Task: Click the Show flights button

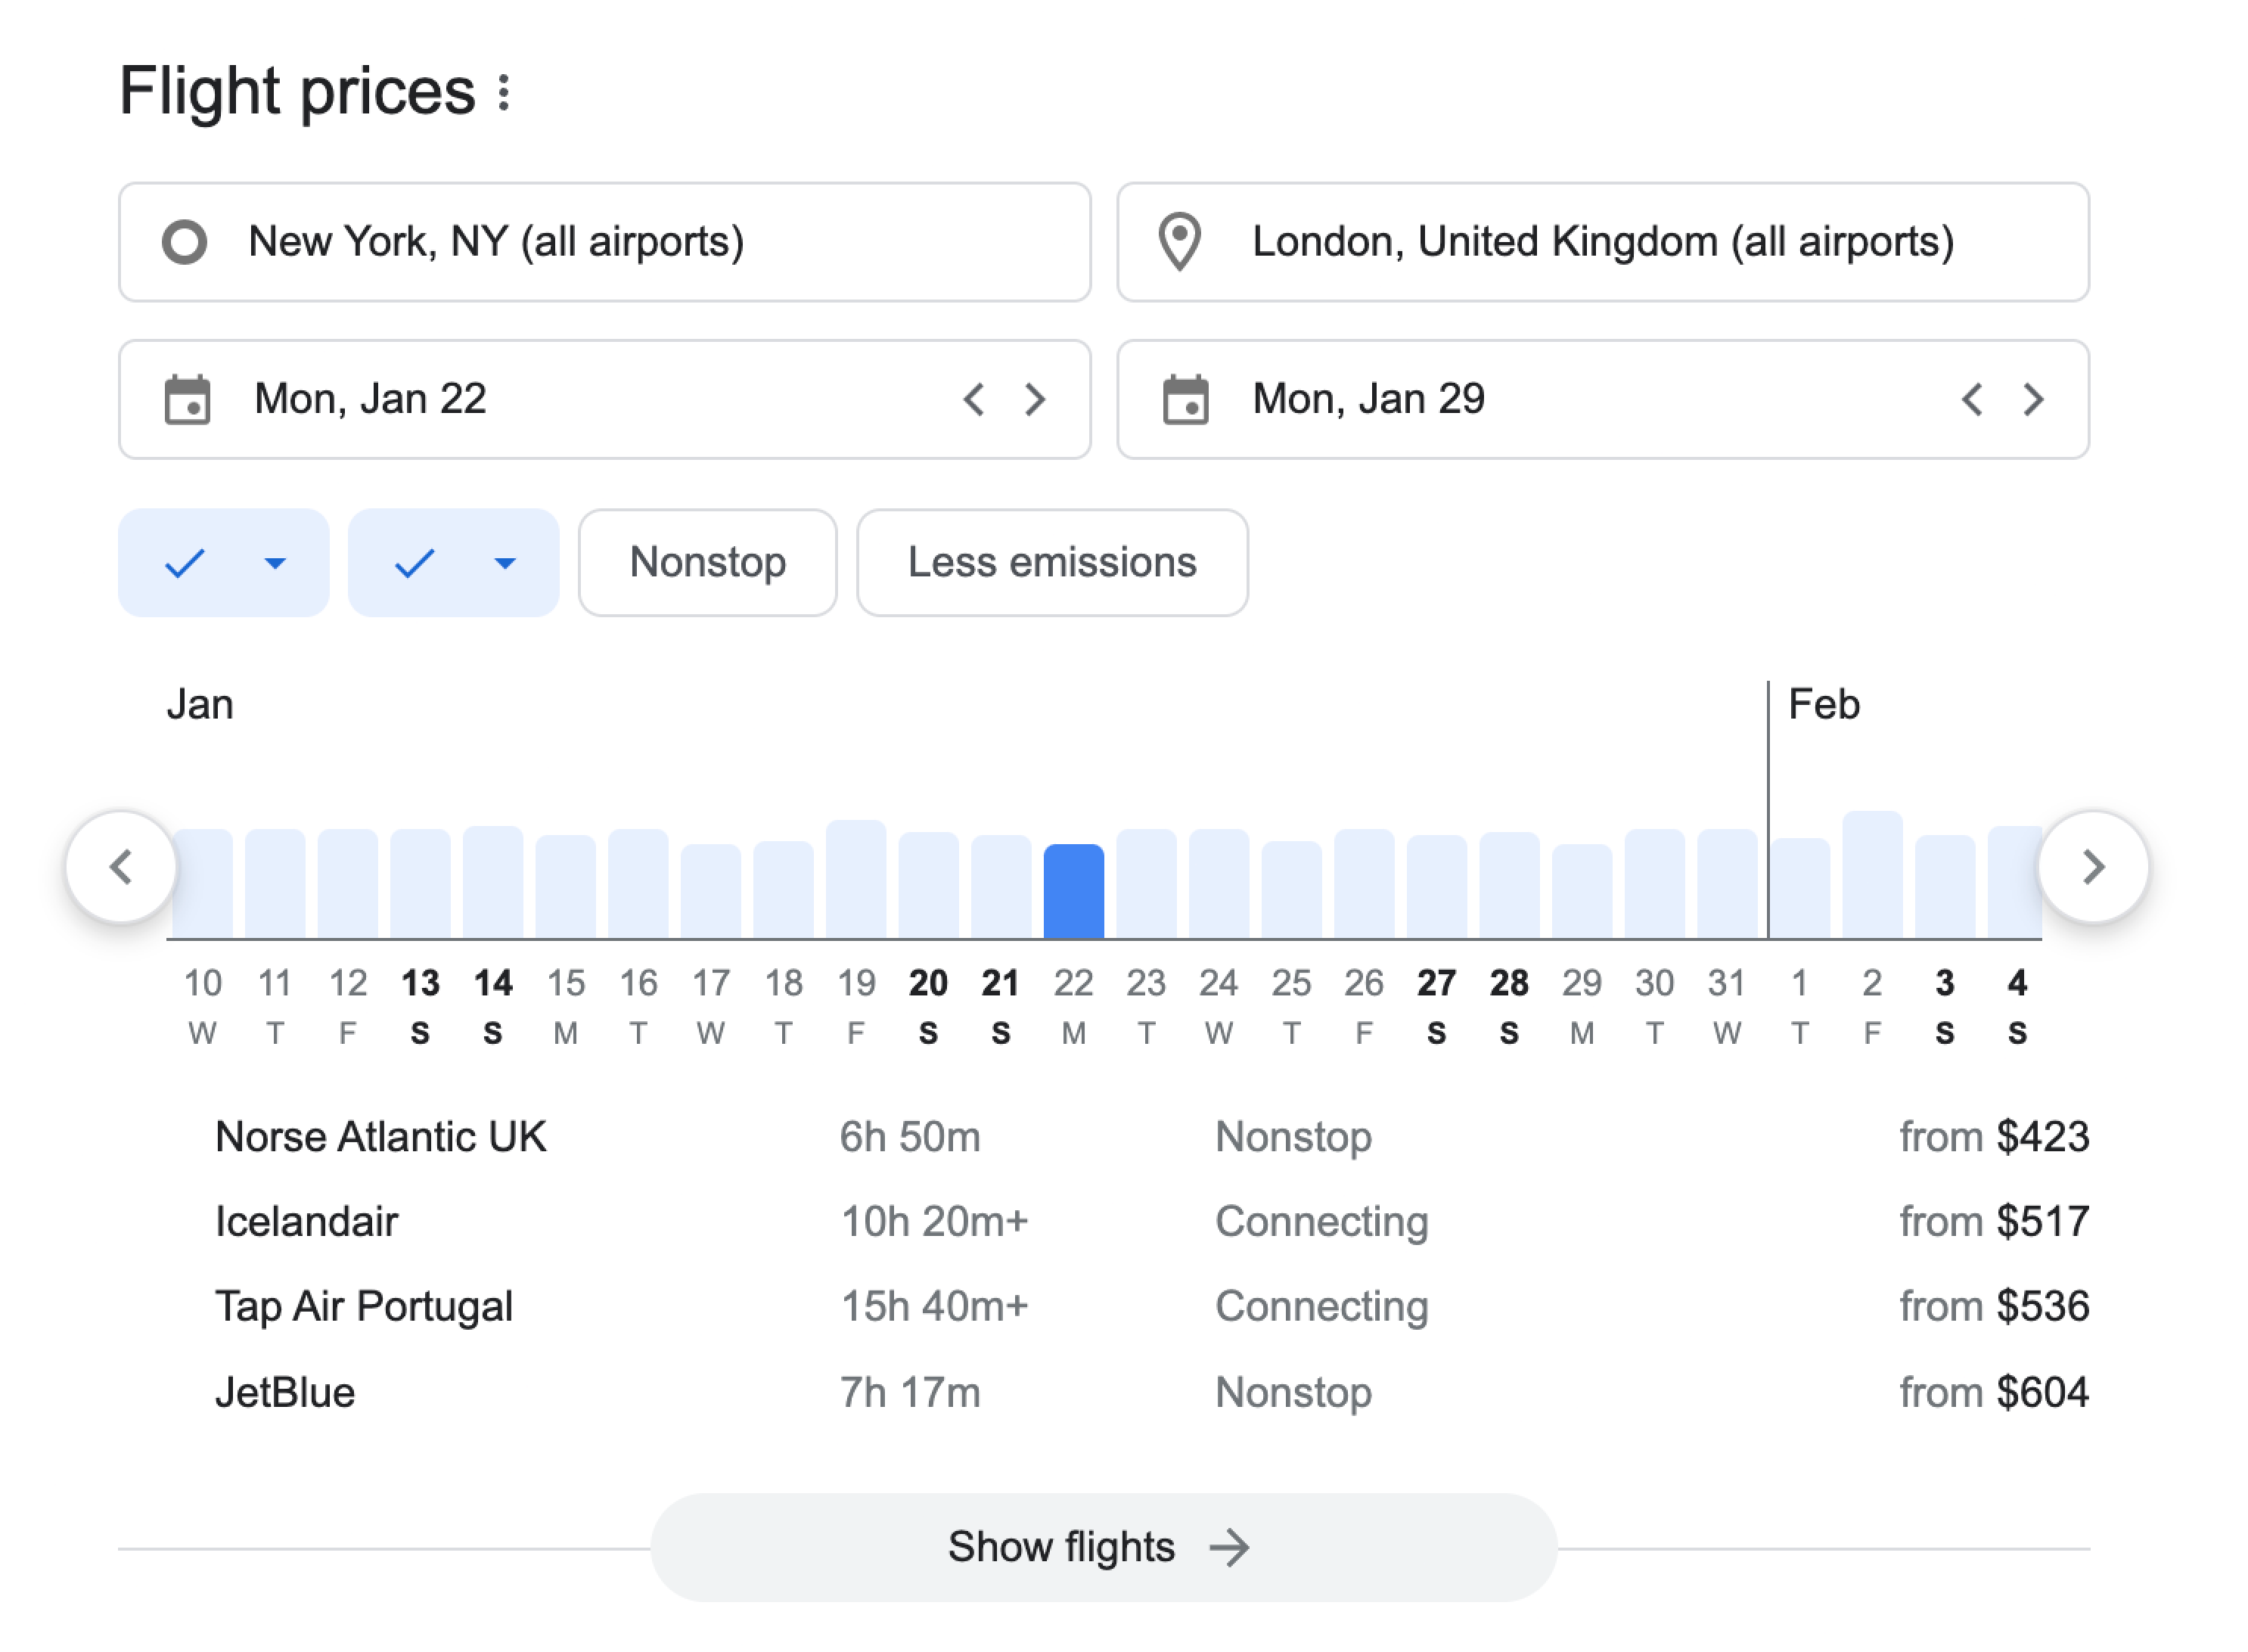Action: click(x=1102, y=1547)
